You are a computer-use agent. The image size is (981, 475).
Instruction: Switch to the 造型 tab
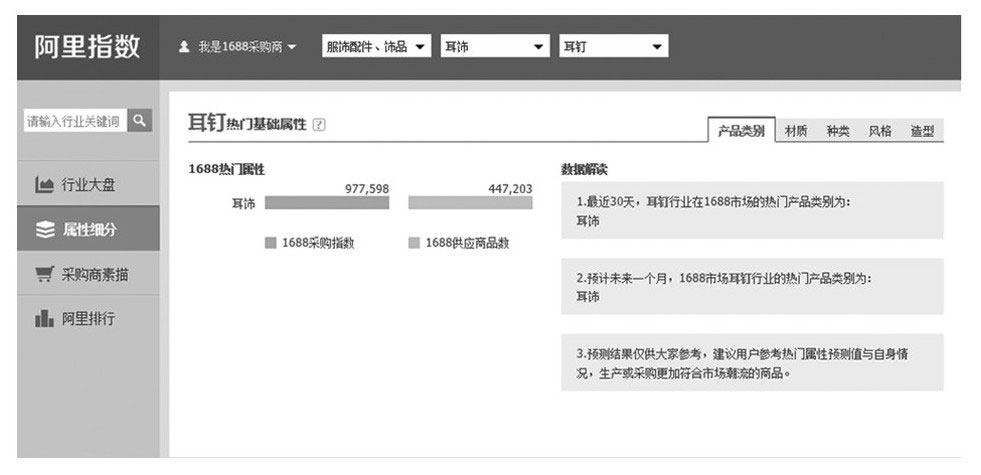pyautogui.click(x=922, y=131)
